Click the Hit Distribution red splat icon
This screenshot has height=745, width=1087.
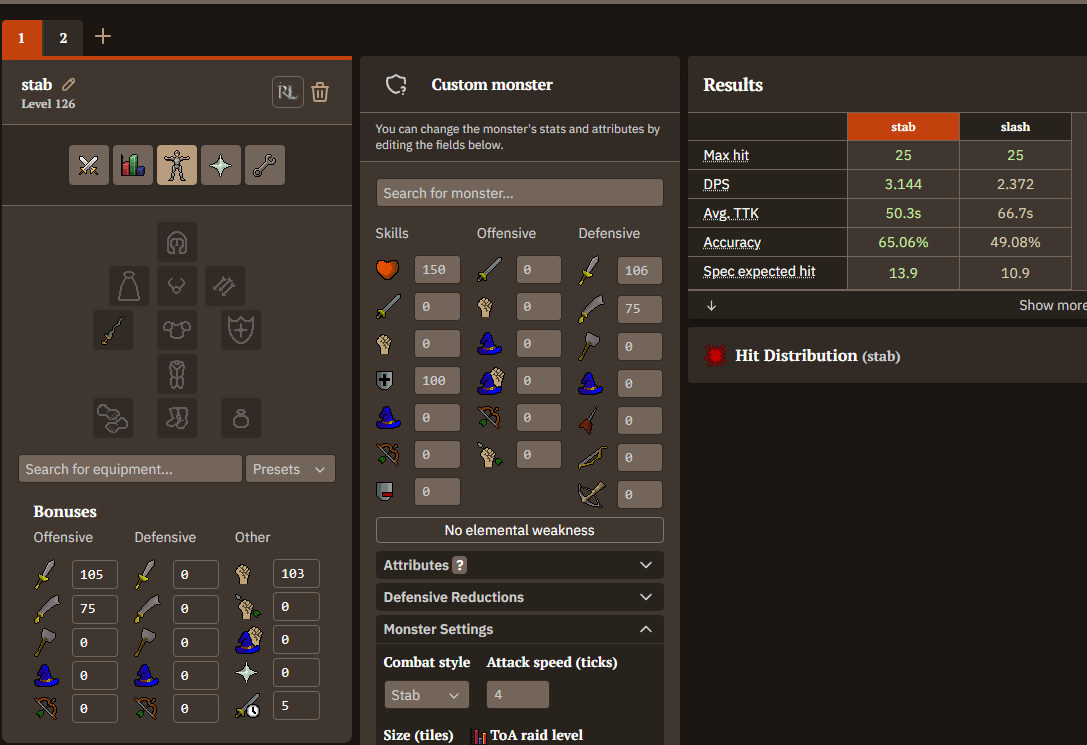(715, 356)
